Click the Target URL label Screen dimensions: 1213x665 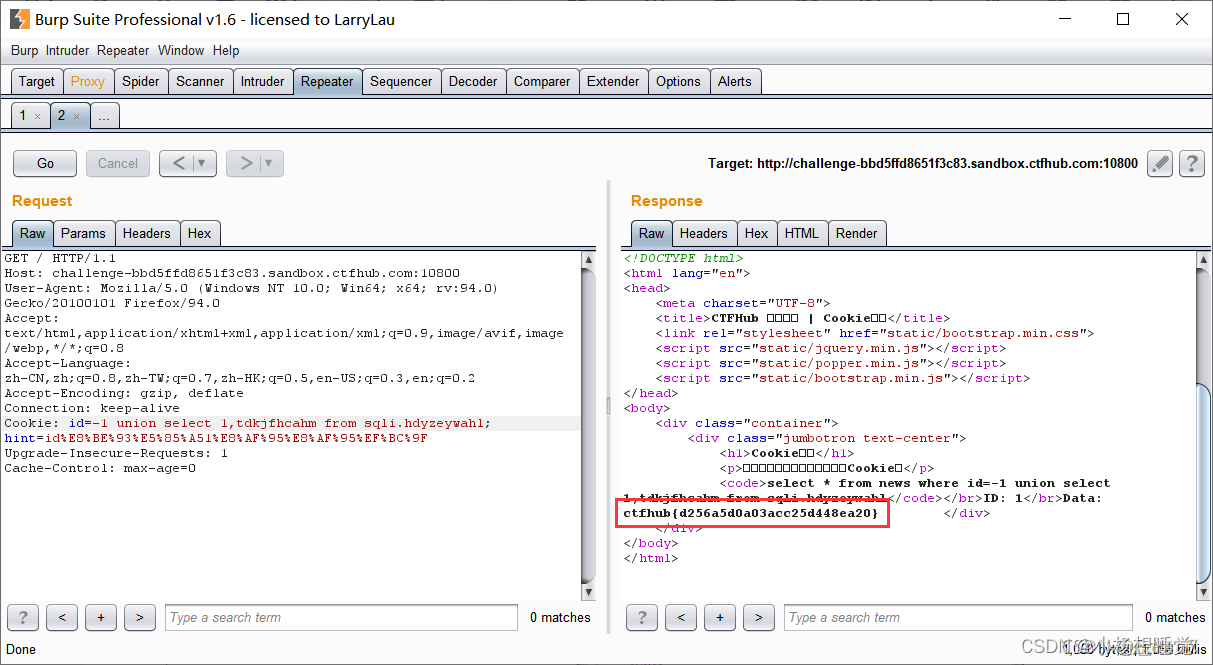(923, 163)
